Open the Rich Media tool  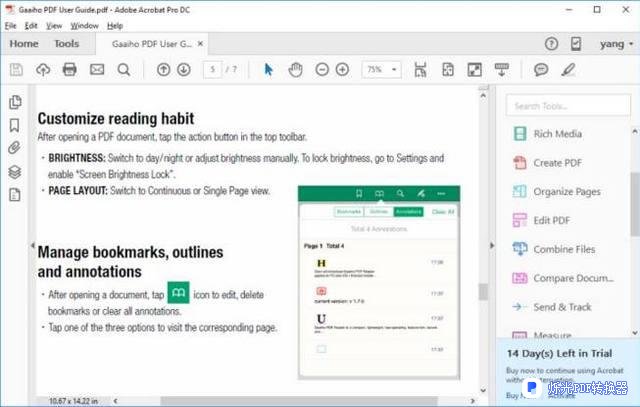click(548, 134)
